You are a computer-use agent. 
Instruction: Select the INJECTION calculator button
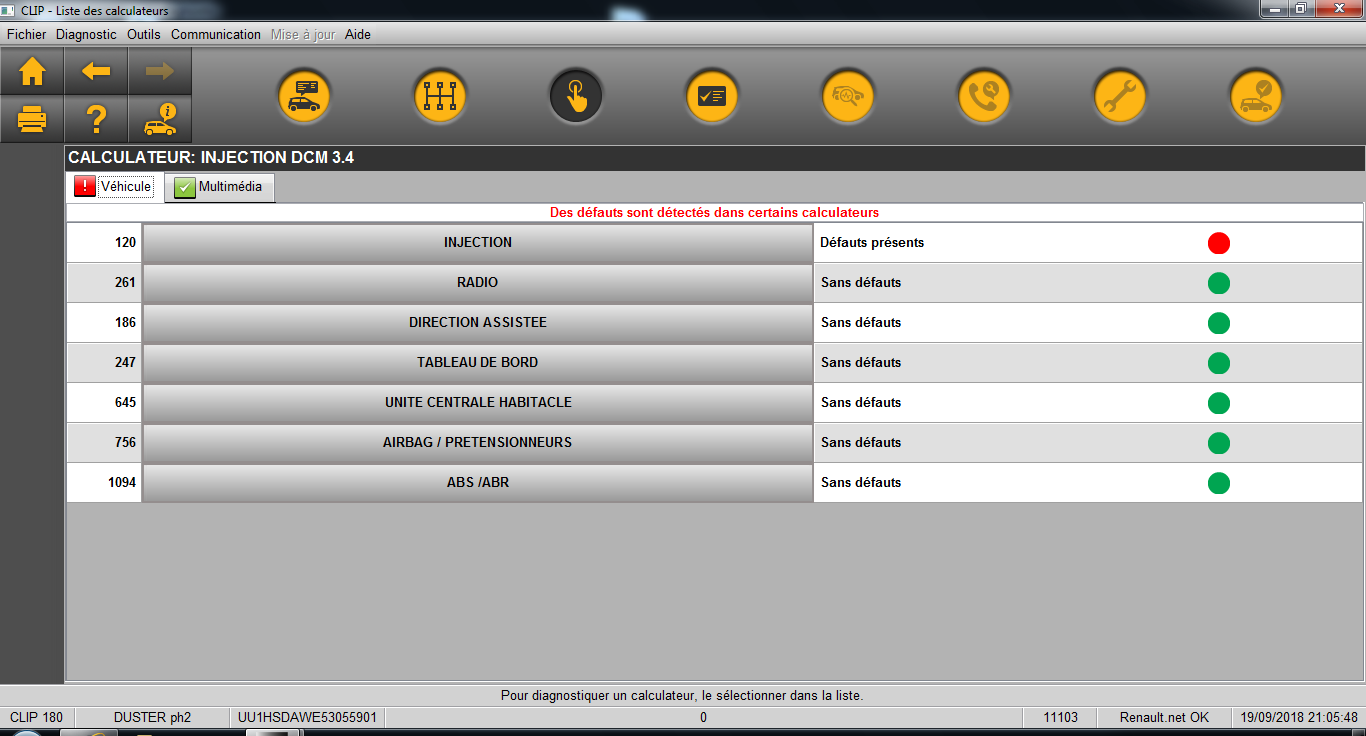(478, 243)
